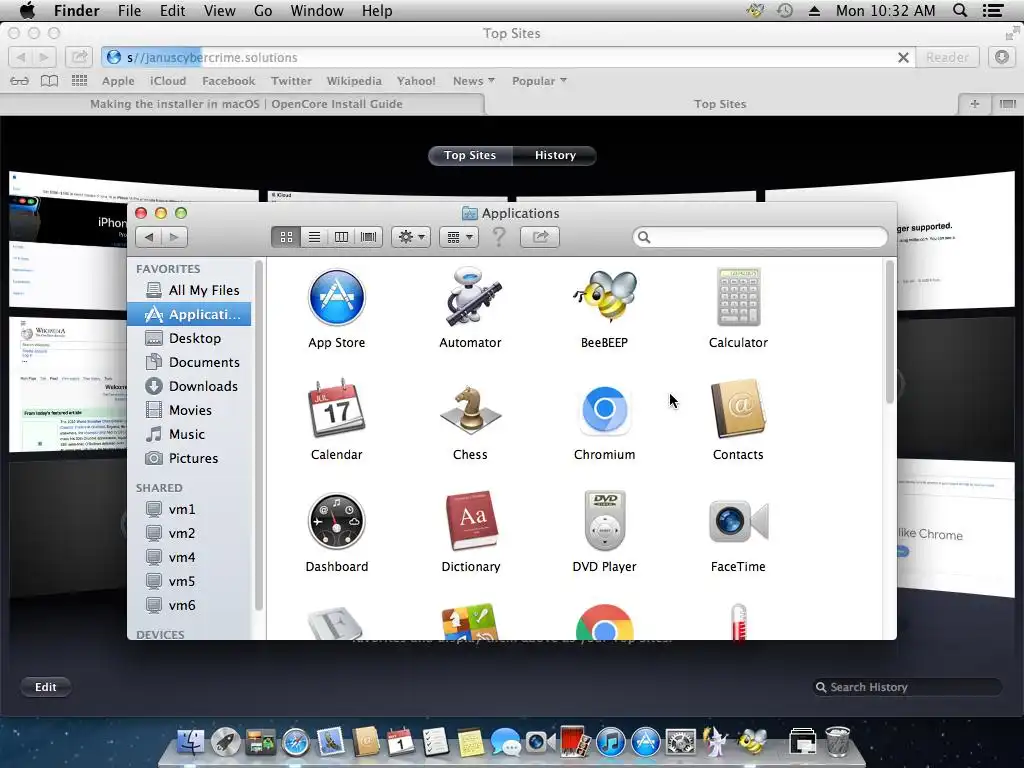Screen dimensions: 1024x768
Task: Open the App Store application icon
Action: click(x=336, y=298)
